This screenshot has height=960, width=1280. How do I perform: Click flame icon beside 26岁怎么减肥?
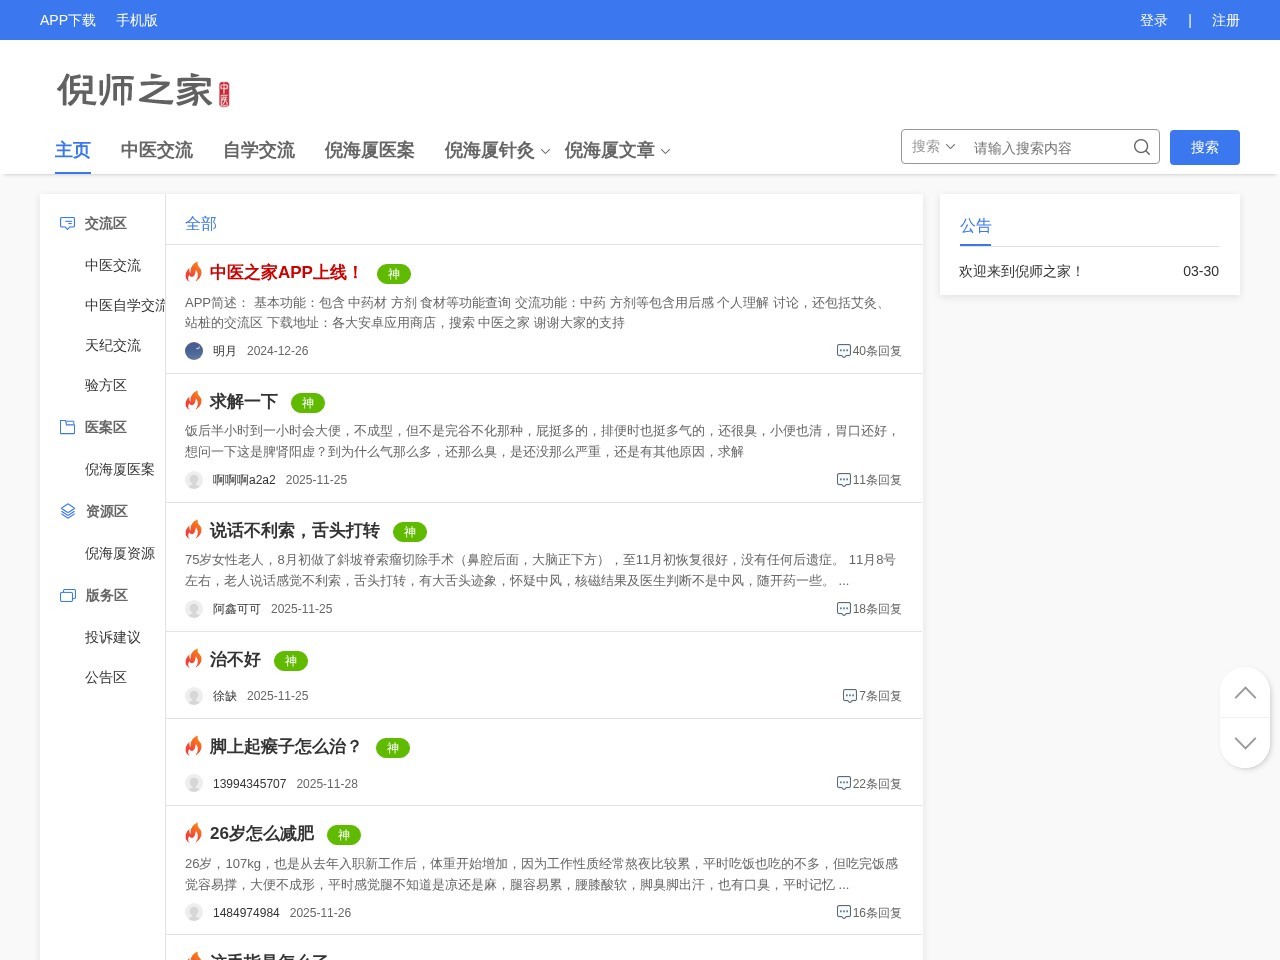click(x=194, y=832)
